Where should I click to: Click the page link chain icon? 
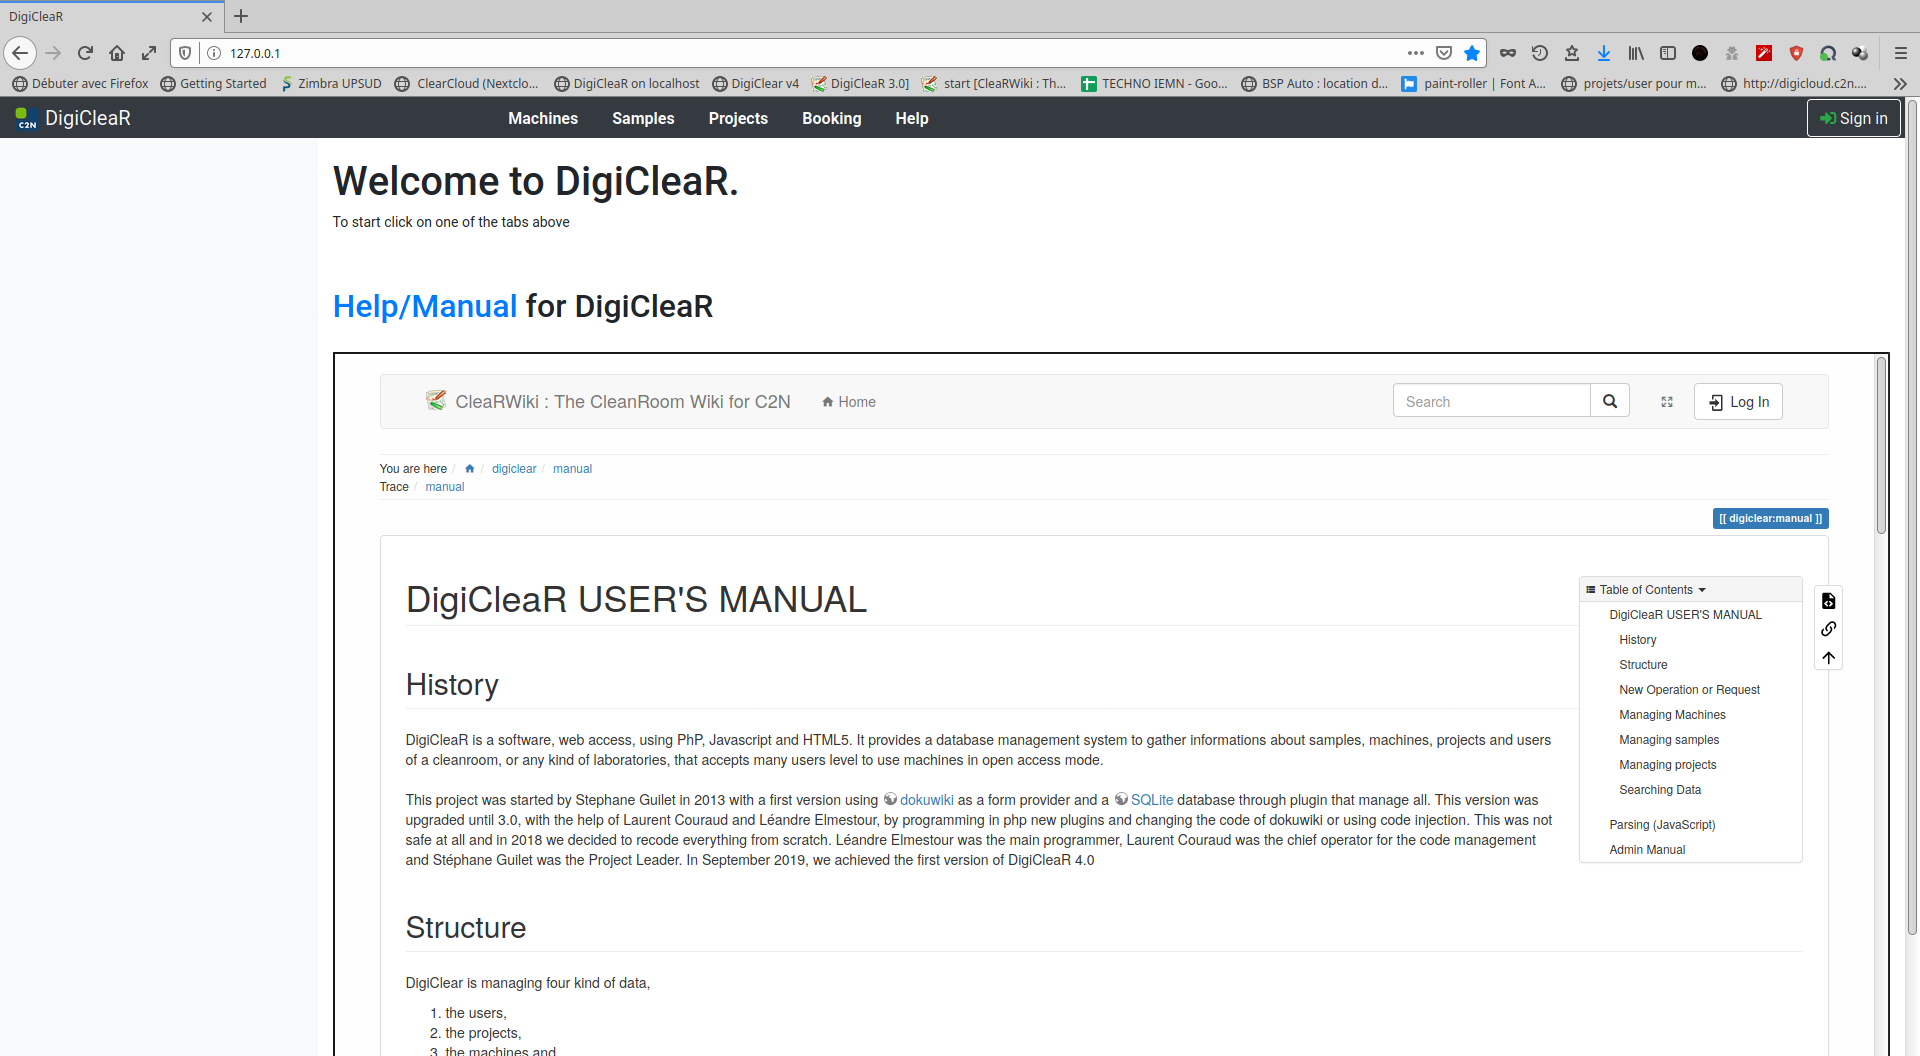[1828, 629]
